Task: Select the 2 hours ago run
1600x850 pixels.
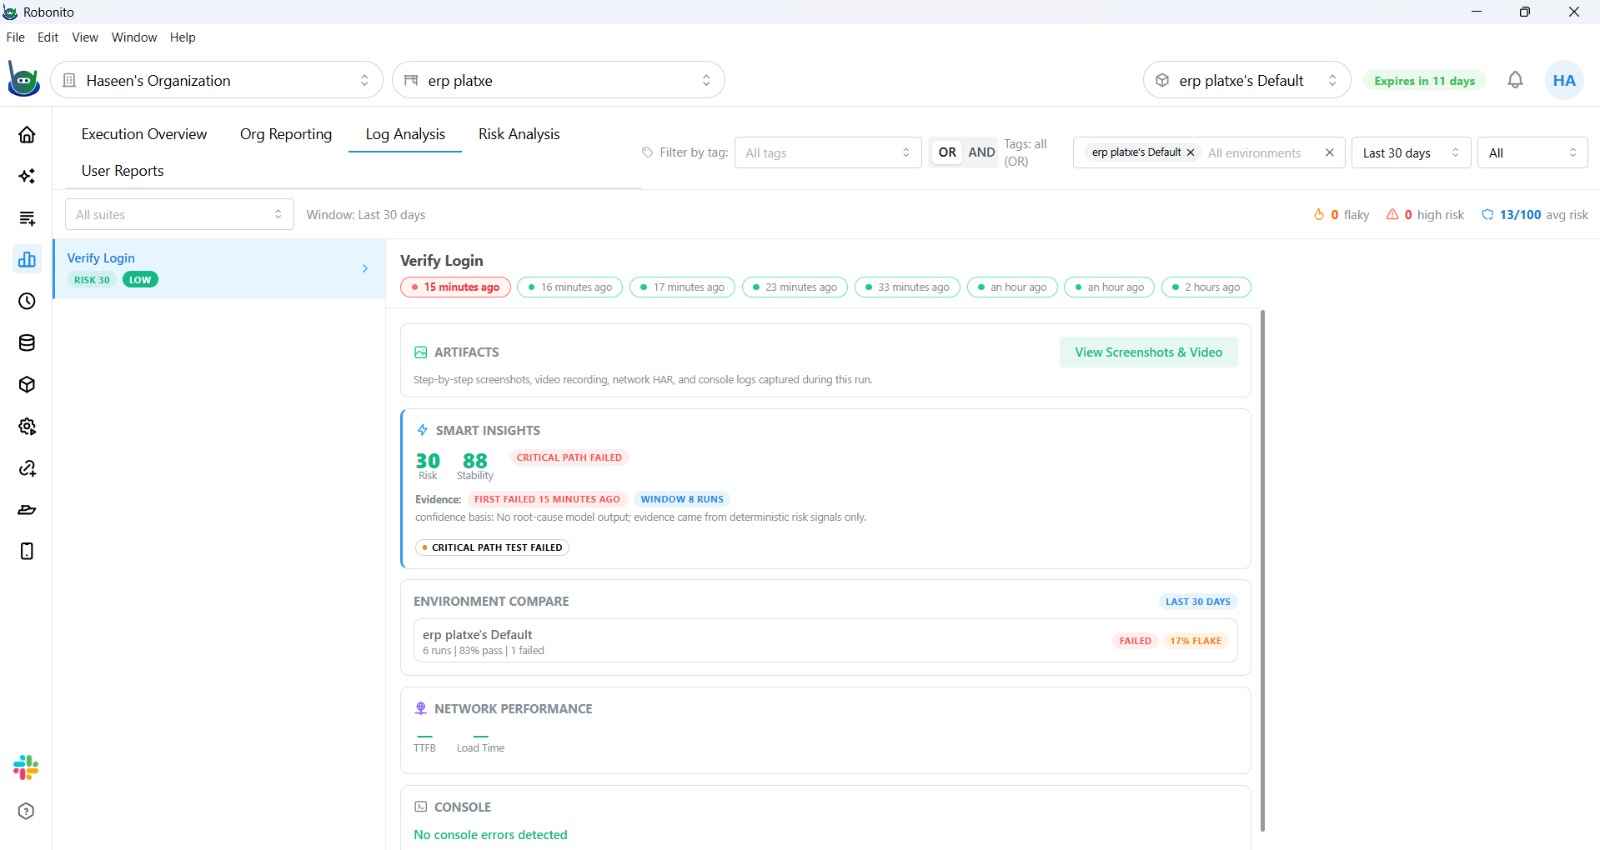Action: pos(1205,287)
